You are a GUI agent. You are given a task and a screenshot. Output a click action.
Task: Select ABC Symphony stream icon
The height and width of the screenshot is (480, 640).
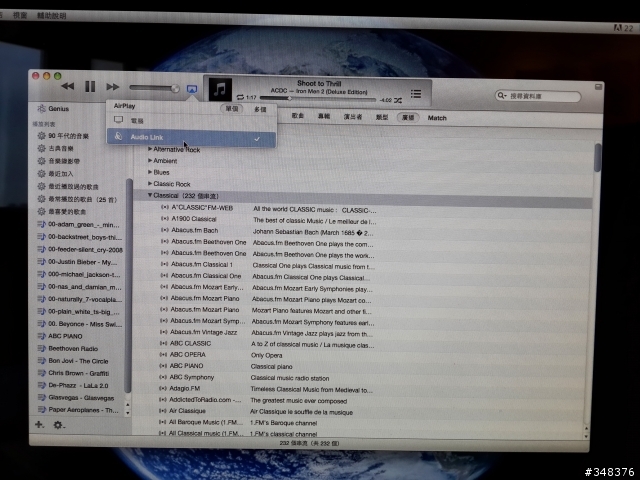coord(163,377)
